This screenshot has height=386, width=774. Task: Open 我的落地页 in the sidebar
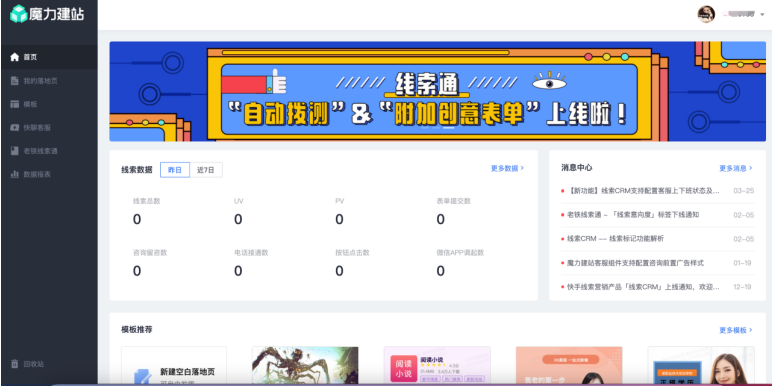tap(49, 80)
